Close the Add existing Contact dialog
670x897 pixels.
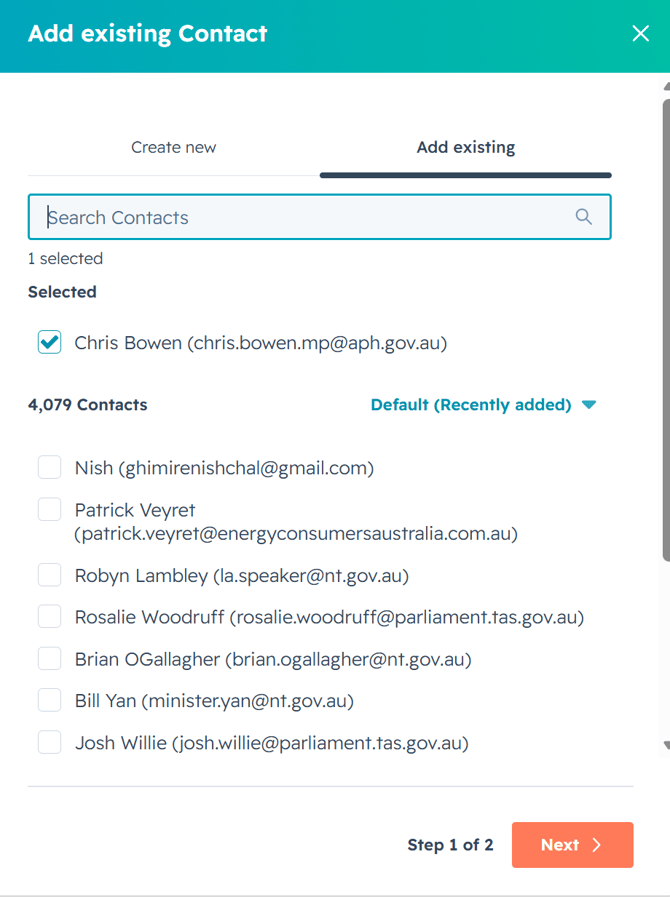[640, 33]
